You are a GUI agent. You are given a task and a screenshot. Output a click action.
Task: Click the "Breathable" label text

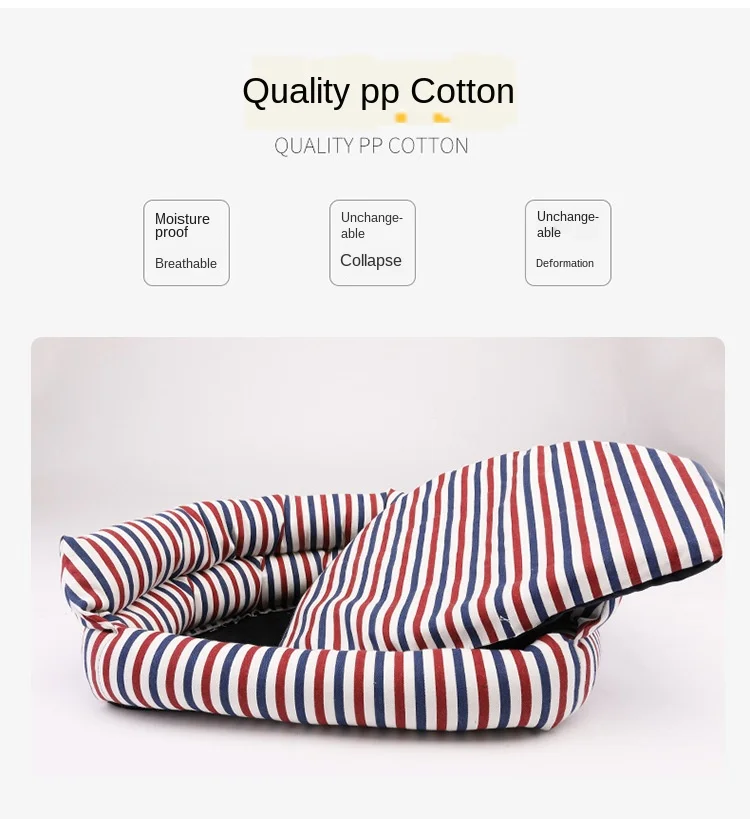pyautogui.click(x=186, y=263)
